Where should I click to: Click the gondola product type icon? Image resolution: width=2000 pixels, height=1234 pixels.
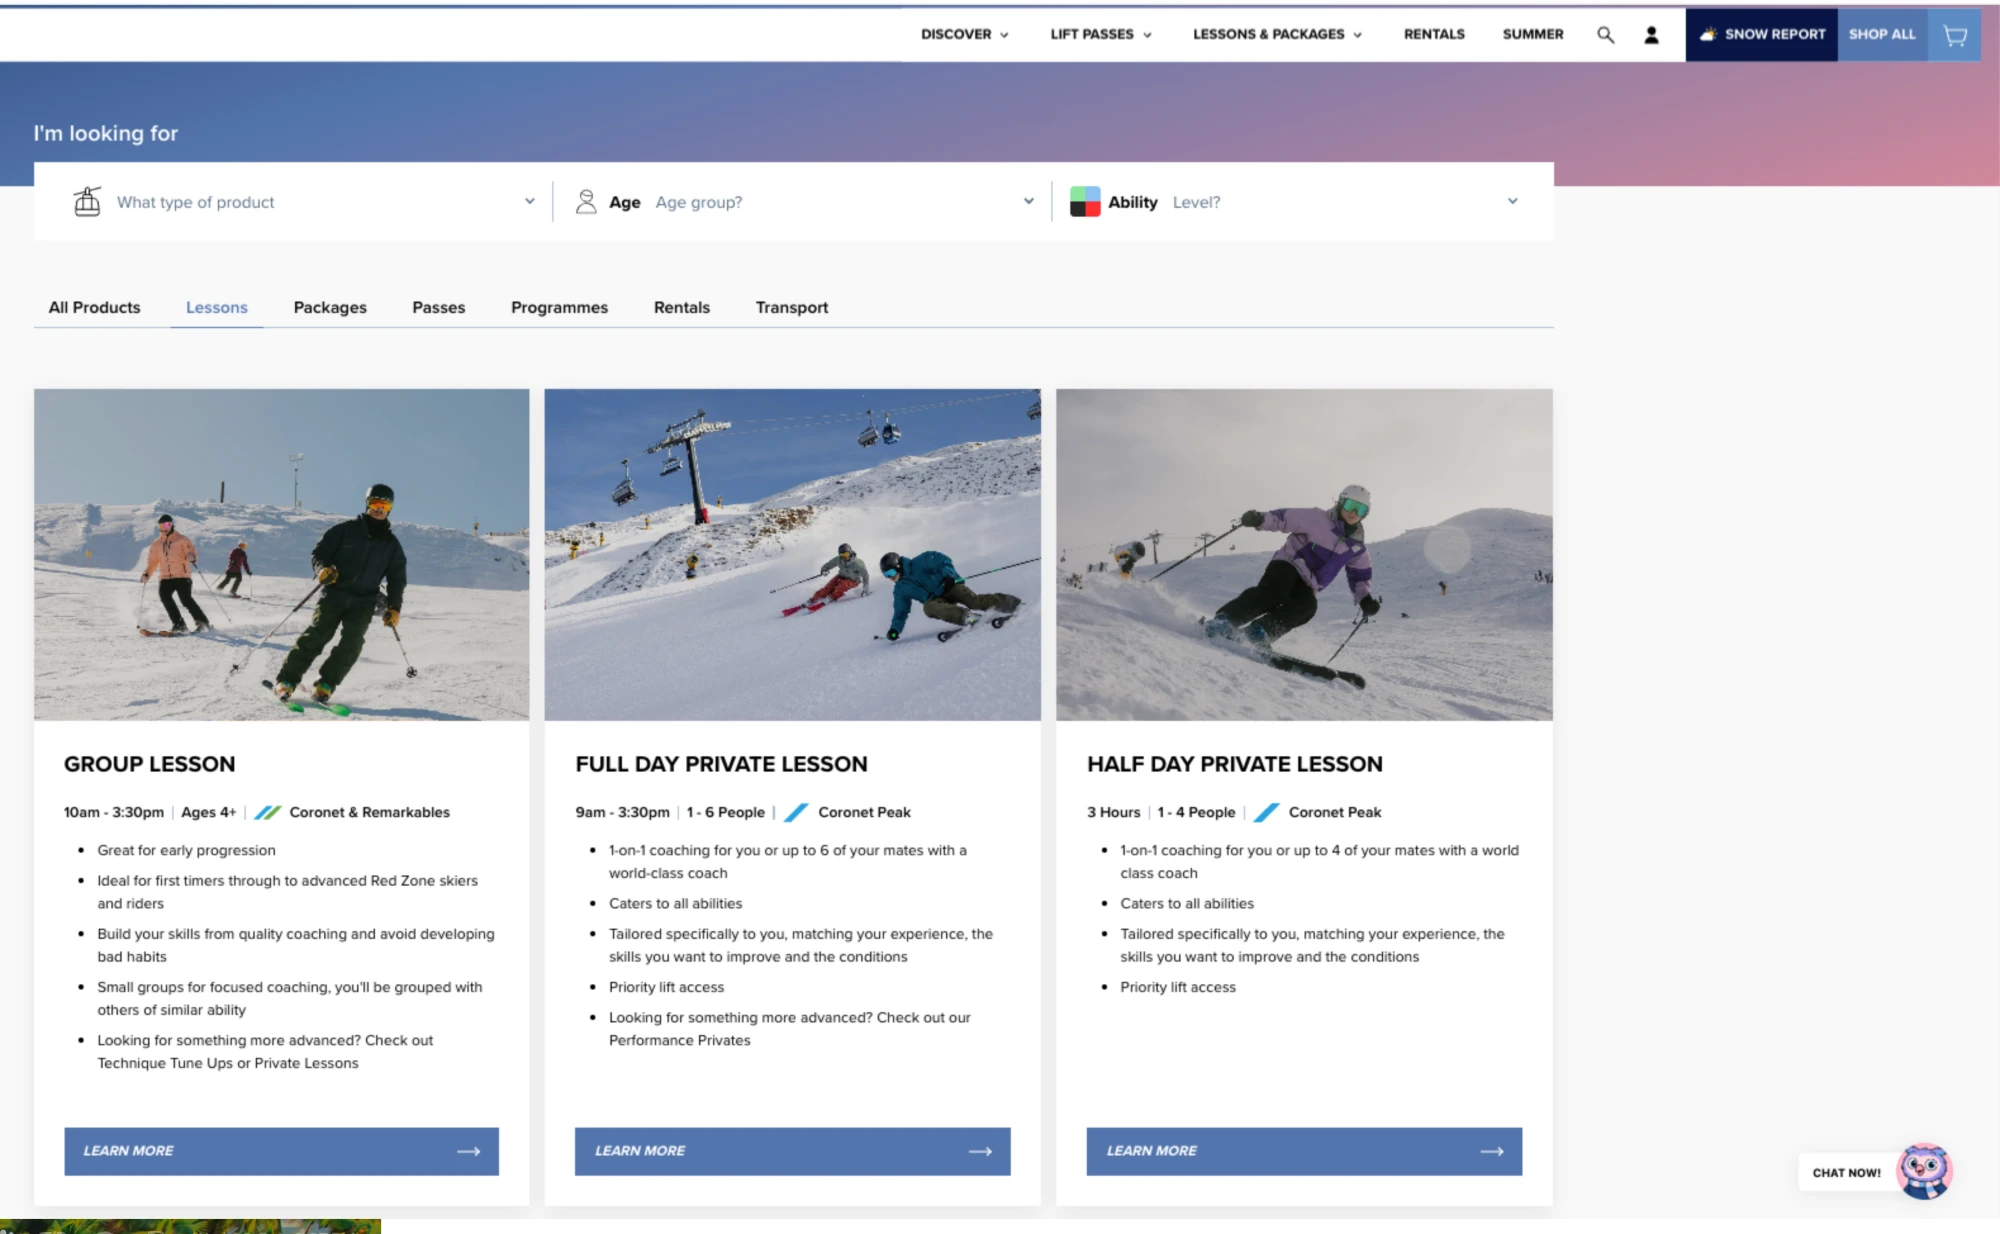(x=87, y=201)
